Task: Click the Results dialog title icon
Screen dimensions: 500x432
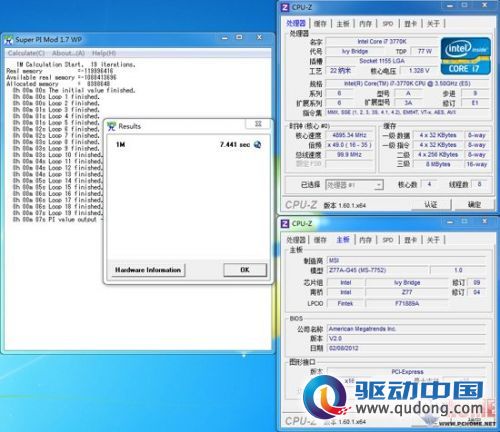Action: pyautogui.click(x=111, y=126)
